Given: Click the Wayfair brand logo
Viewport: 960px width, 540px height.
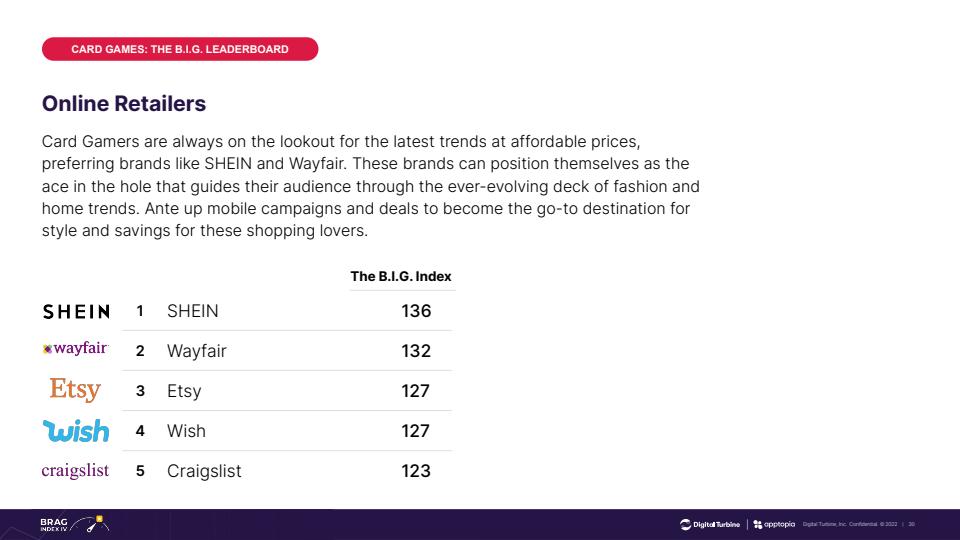Looking at the screenshot, I should coord(75,349).
